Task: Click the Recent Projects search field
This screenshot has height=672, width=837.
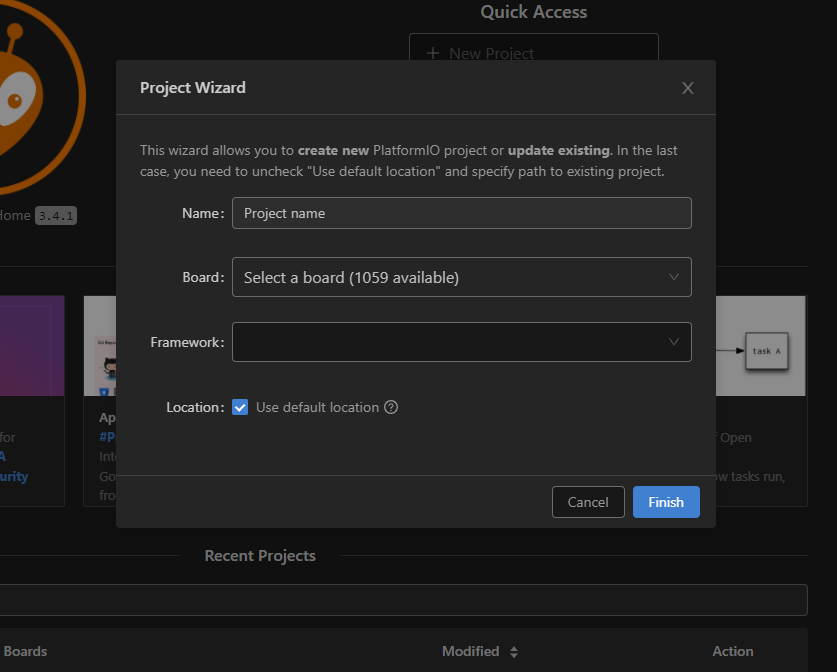Action: point(400,600)
